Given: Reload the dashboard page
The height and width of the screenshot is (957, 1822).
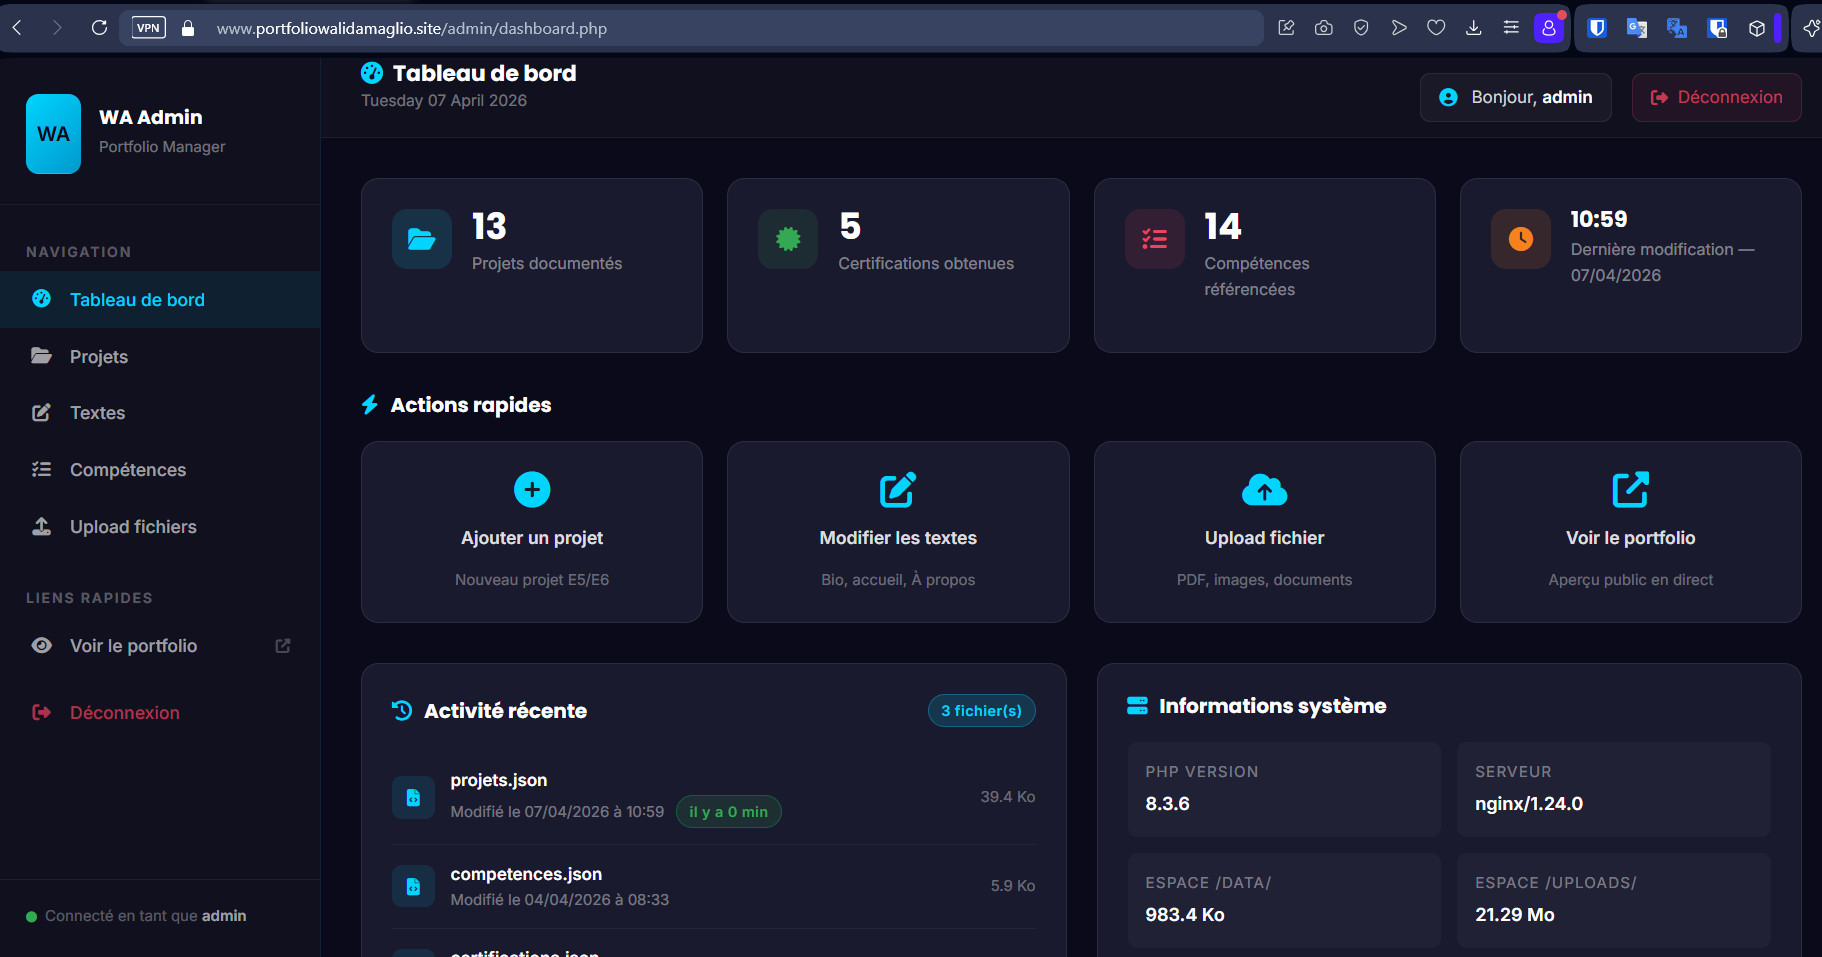Looking at the screenshot, I should [99, 28].
